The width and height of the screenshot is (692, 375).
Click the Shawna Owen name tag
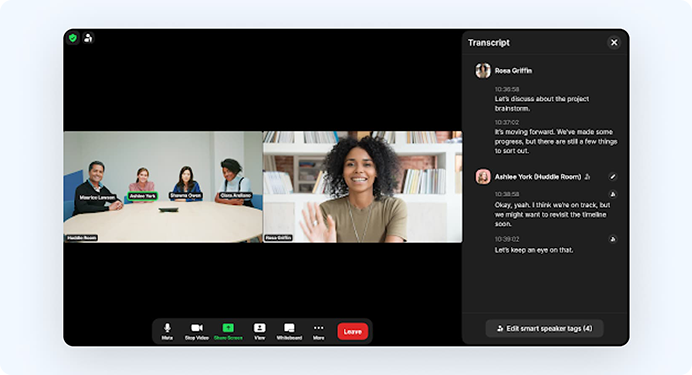[x=186, y=195]
